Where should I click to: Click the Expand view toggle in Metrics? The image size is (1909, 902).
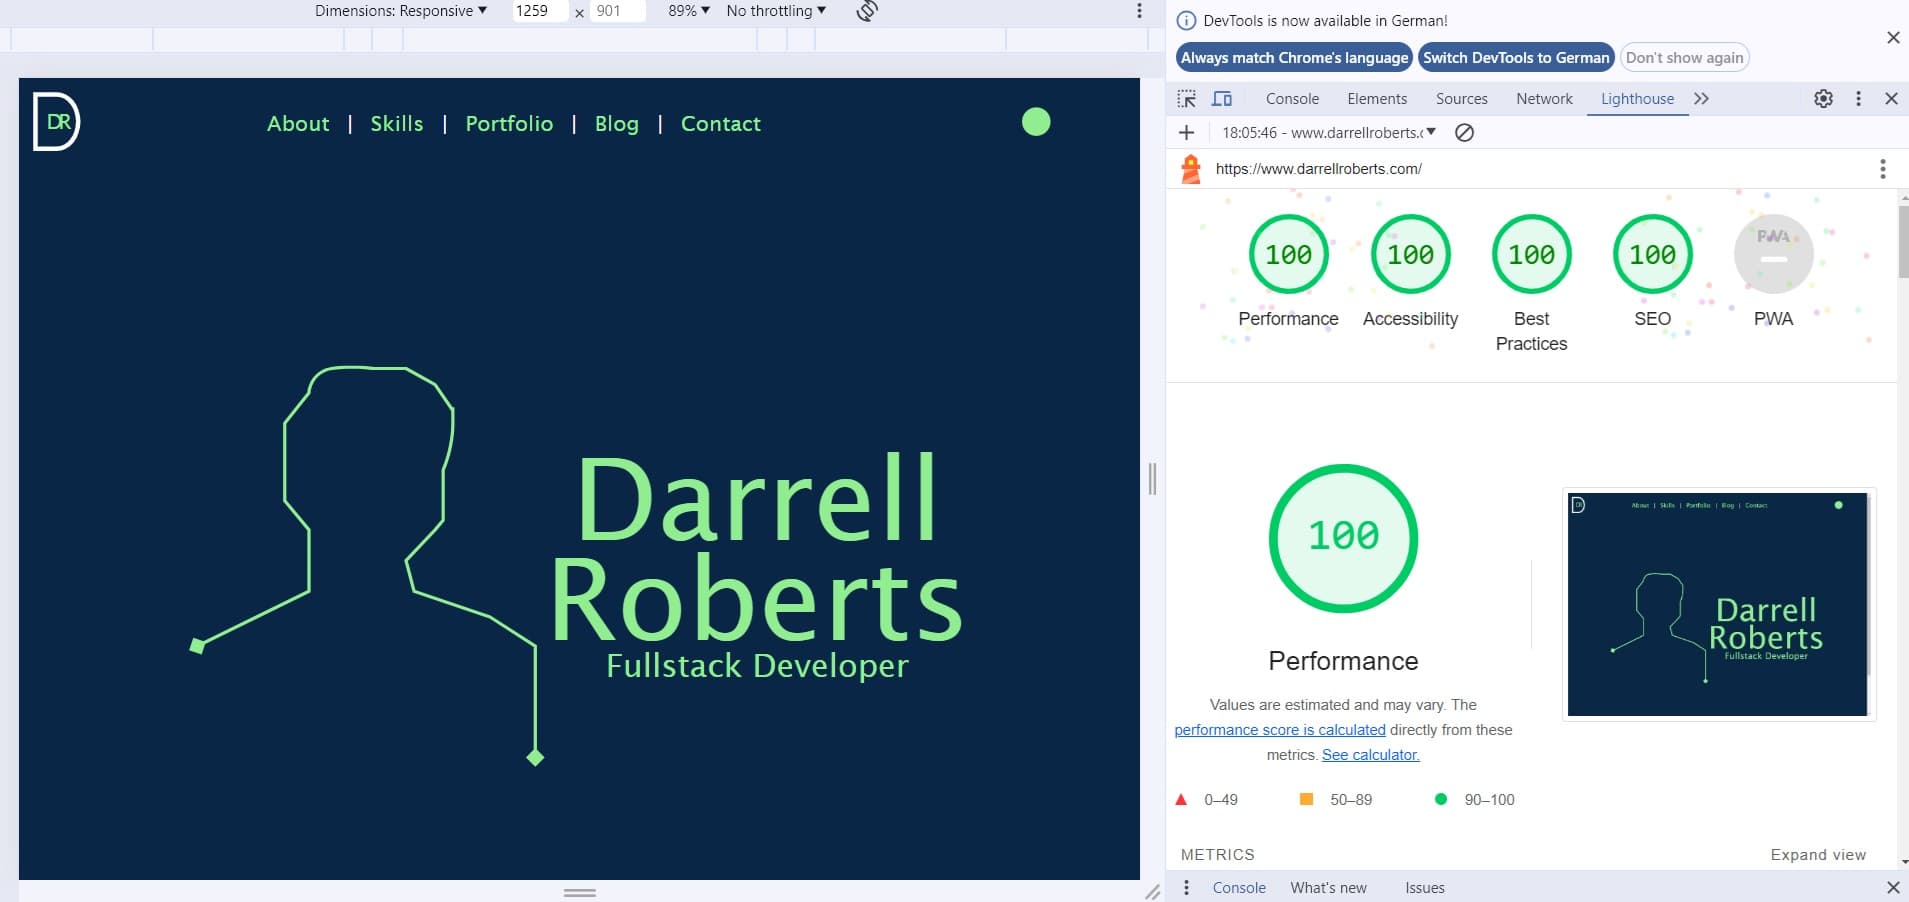pos(1818,855)
